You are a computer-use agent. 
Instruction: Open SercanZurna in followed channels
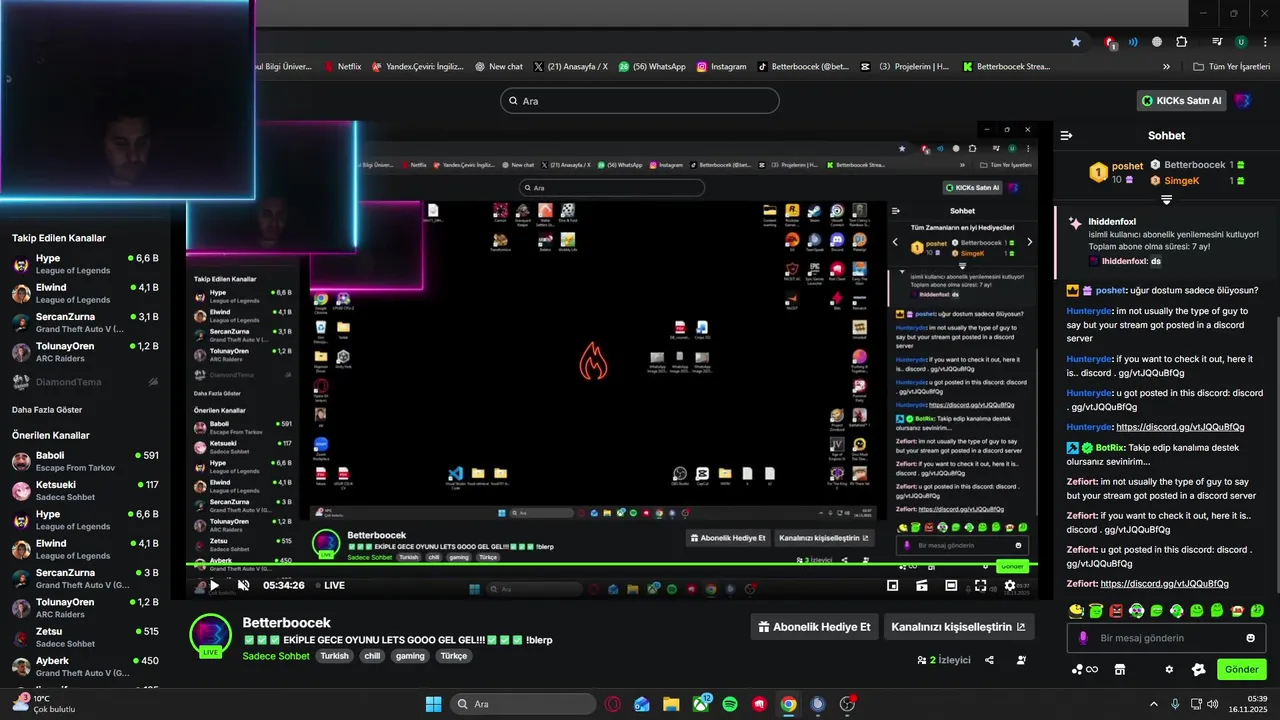point(85,322)
